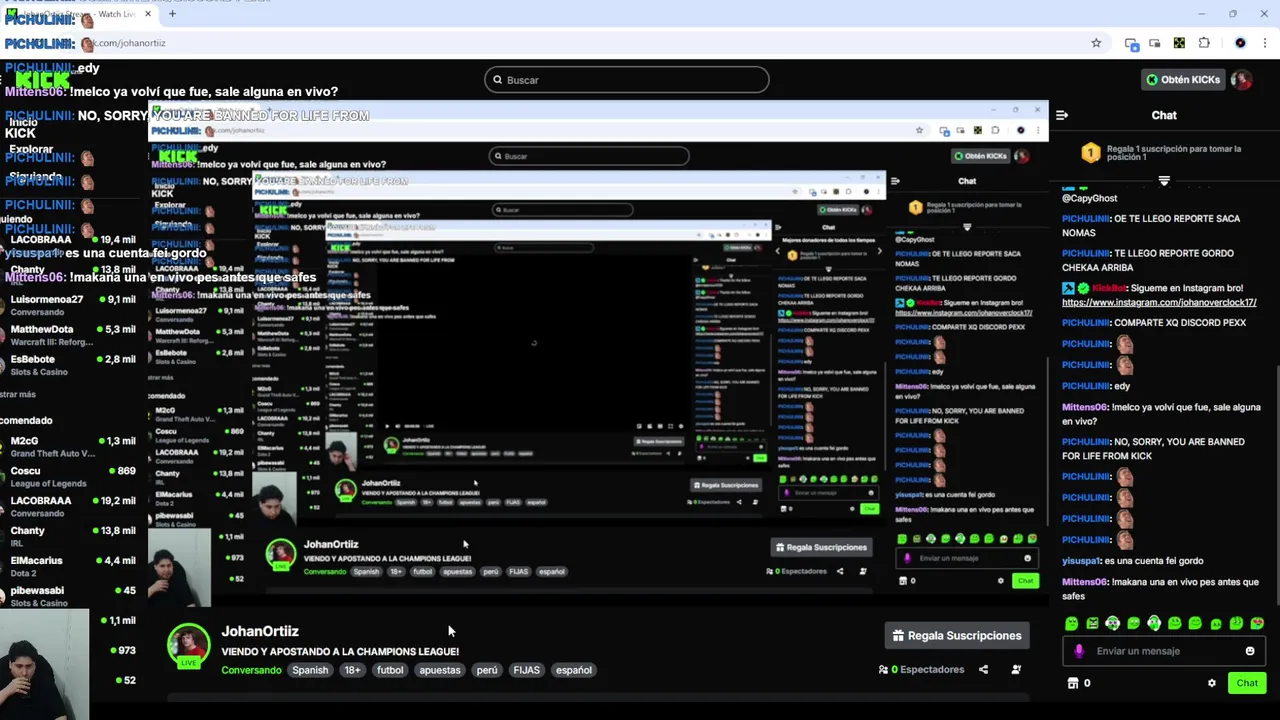Click the follow user icon beside share
1280x720 pixels.
(1016, 670)
